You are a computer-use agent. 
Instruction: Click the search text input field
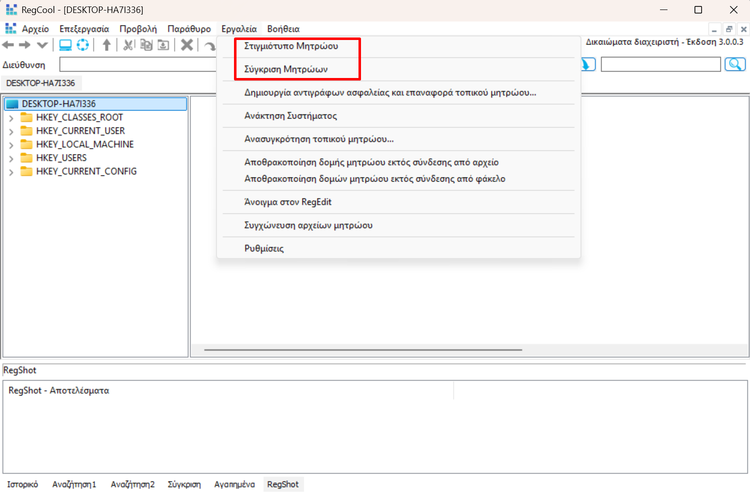[660, 64]
